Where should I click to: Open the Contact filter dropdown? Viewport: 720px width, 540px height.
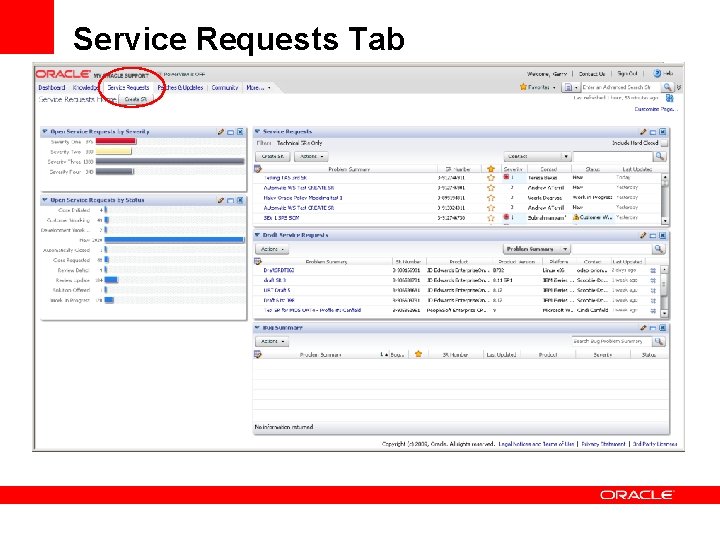pos(537,157)
